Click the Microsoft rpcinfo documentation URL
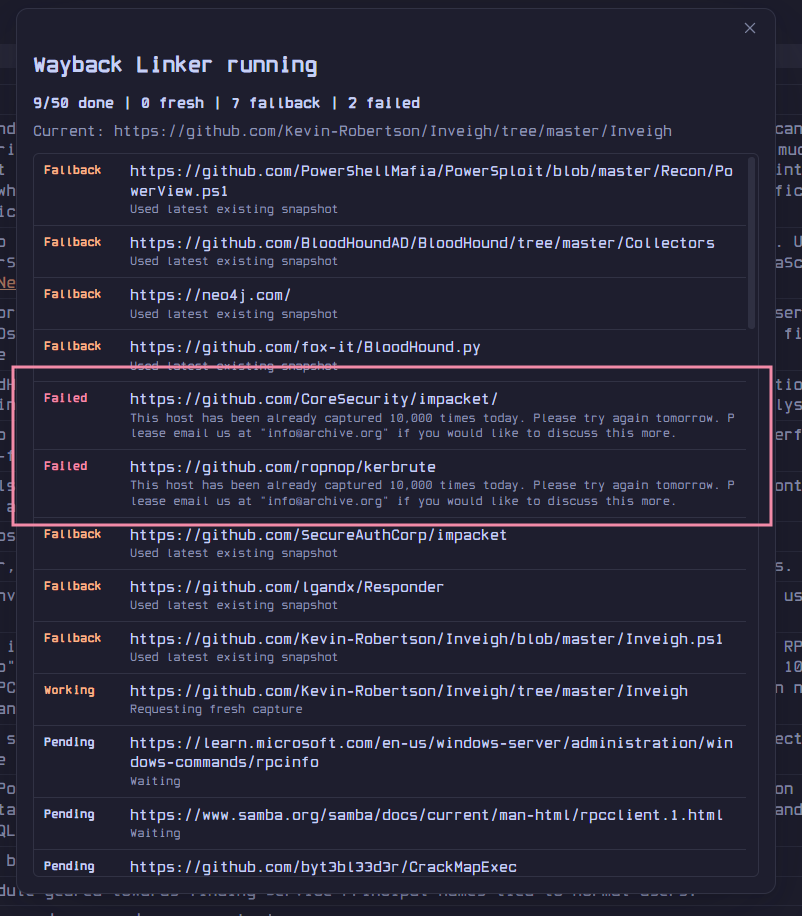 [431, 752]
